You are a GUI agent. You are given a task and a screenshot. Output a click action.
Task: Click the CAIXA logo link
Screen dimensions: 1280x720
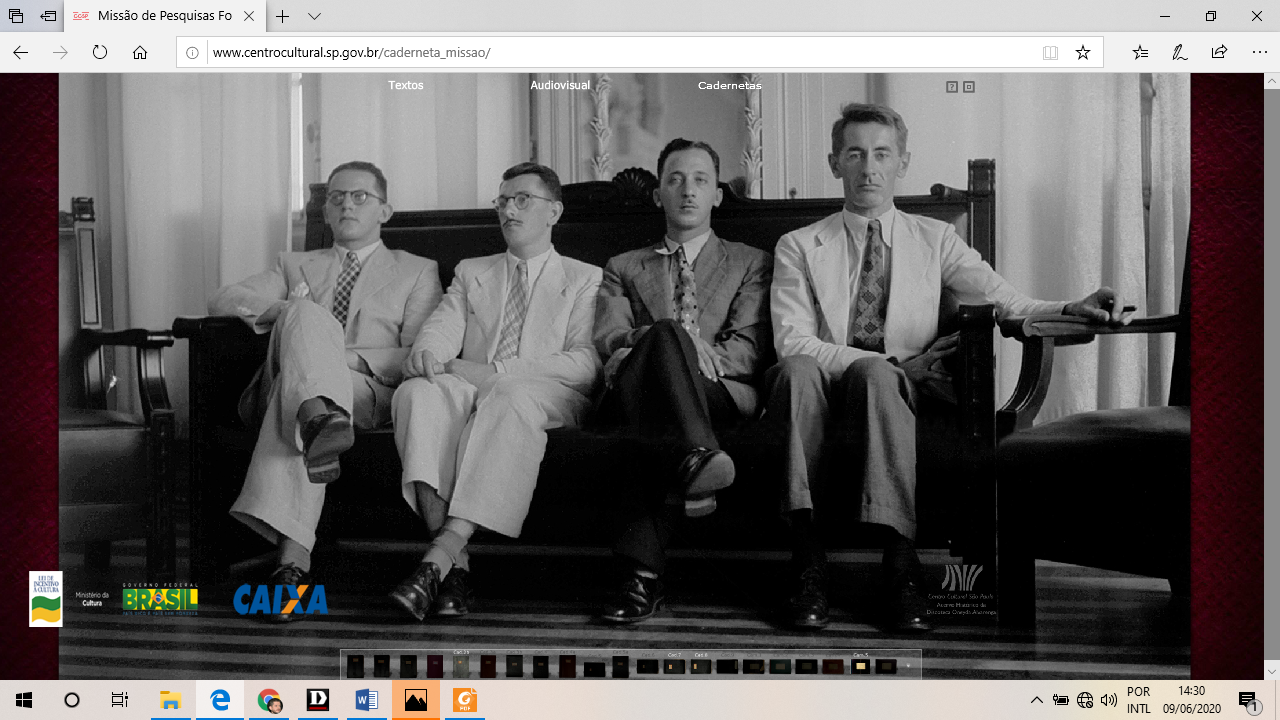pyautogui.click(x=280, y=599)
